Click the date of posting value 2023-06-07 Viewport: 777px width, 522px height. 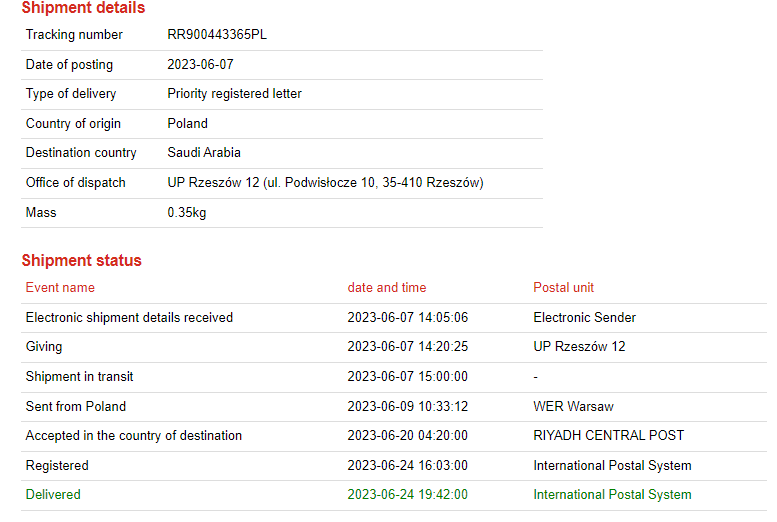tap(198, 65)
